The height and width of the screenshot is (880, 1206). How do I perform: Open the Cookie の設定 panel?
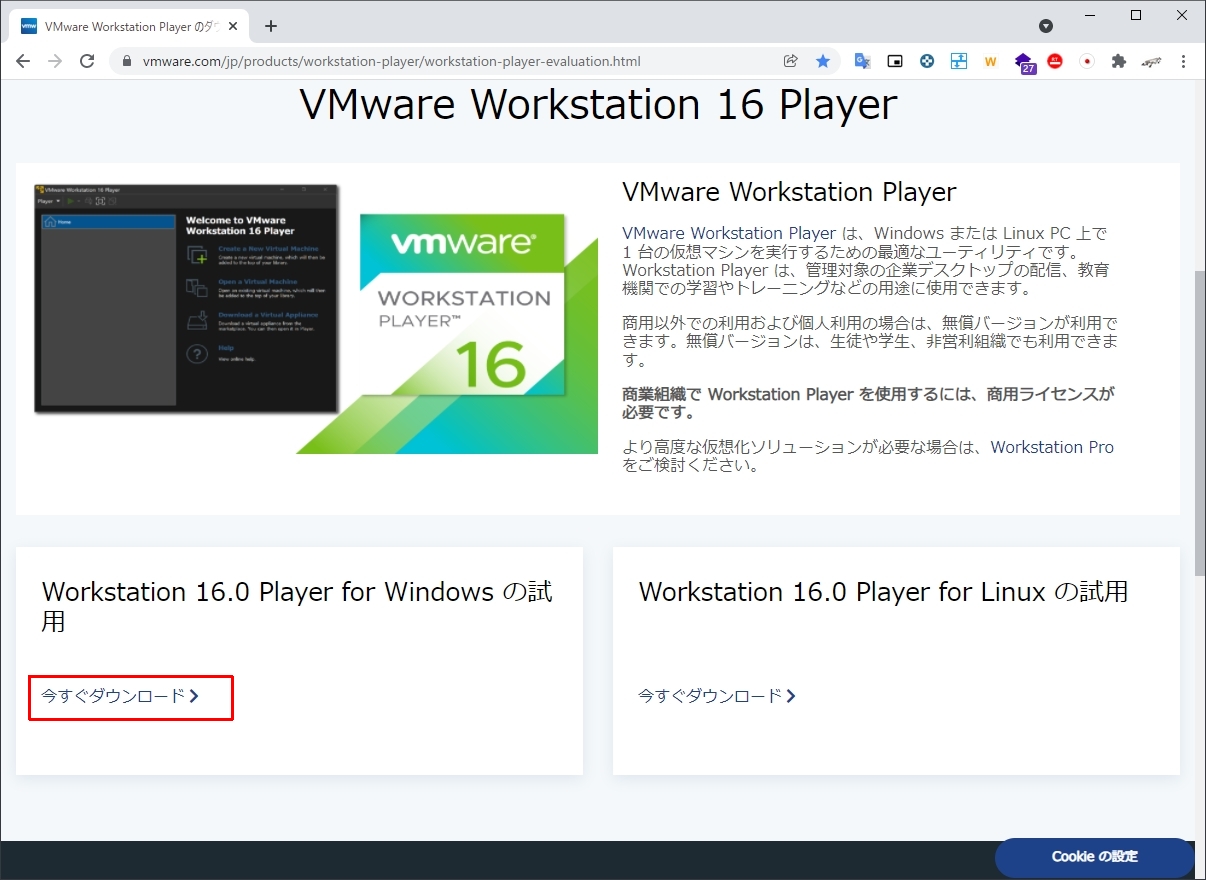1094,857
